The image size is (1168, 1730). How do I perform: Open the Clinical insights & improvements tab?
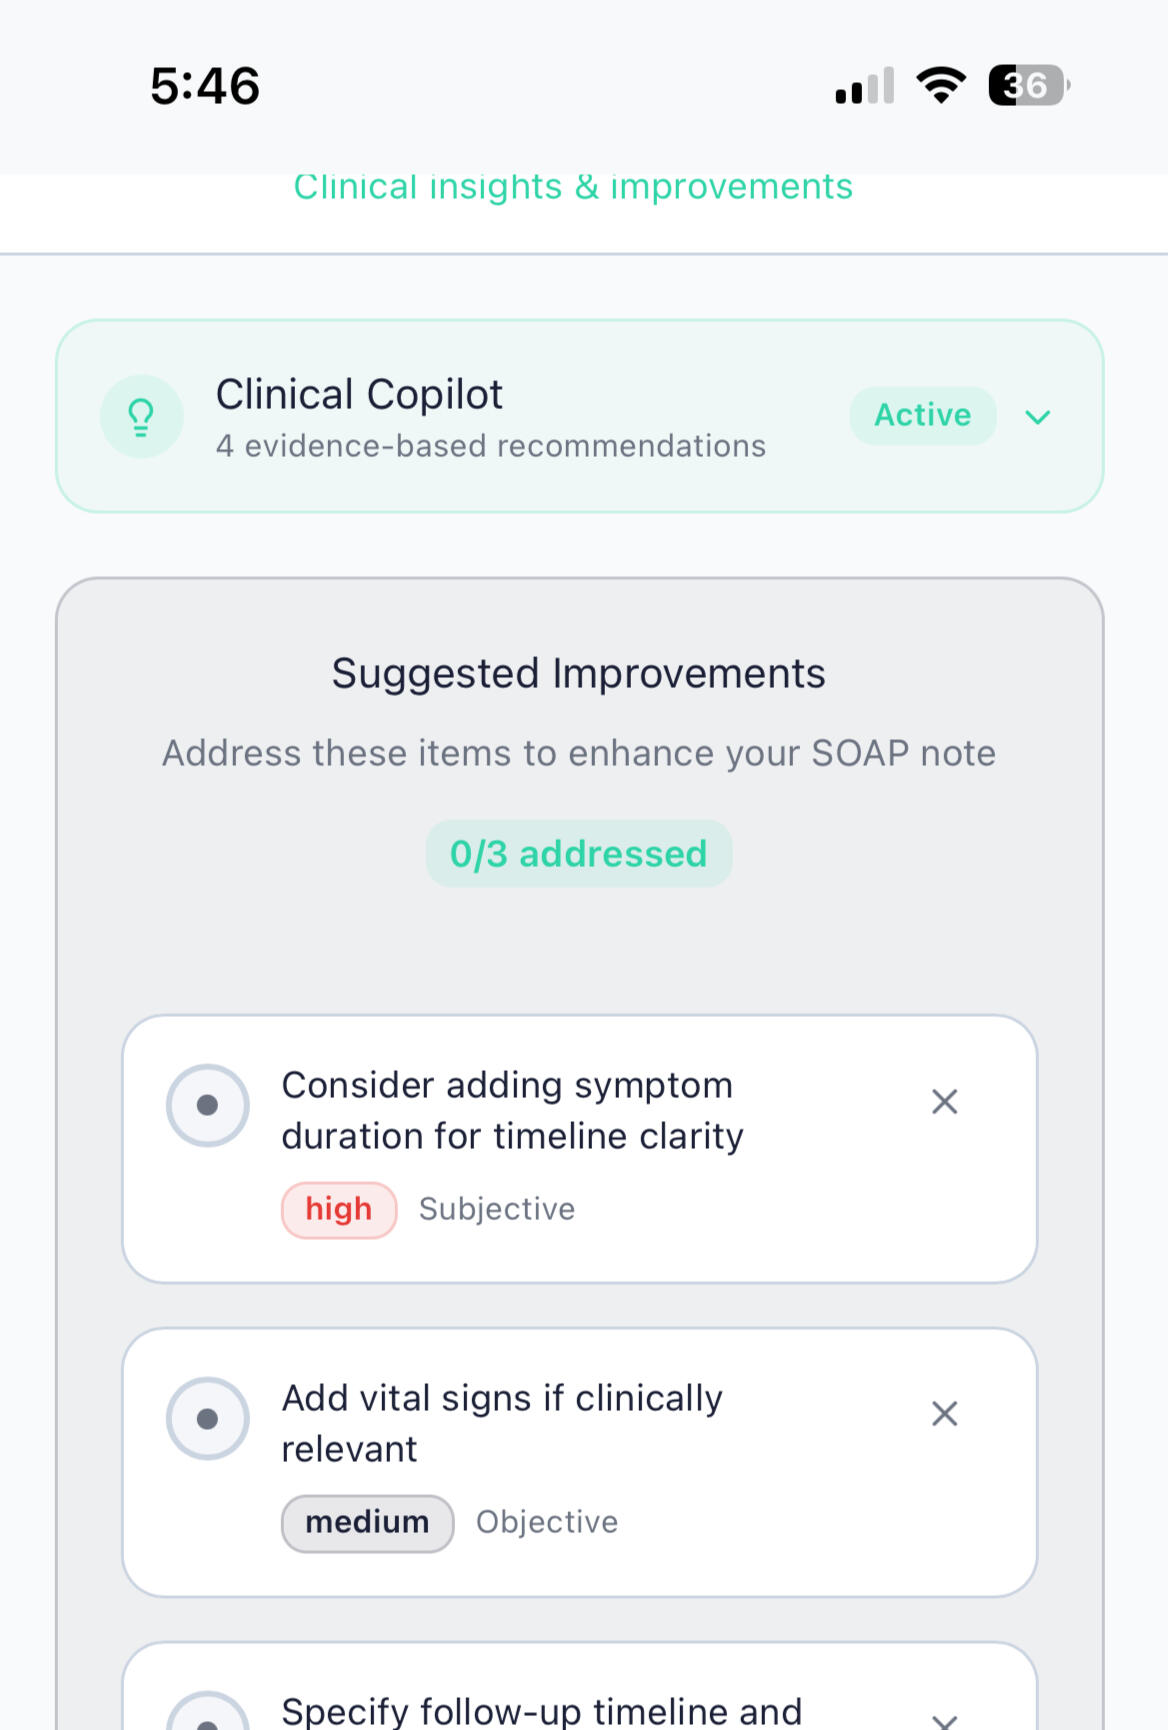coord(573,187)
